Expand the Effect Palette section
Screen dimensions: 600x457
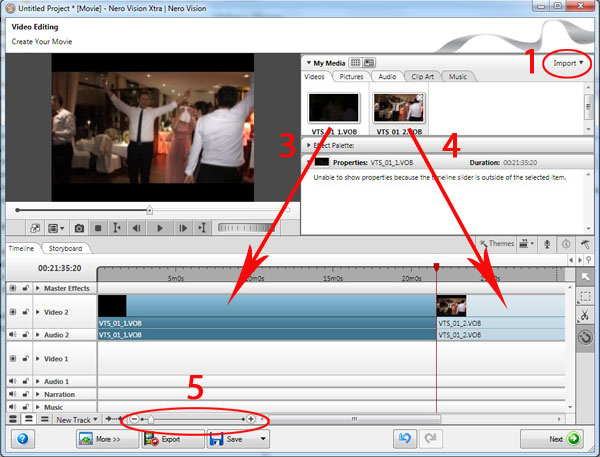(308, 145)
